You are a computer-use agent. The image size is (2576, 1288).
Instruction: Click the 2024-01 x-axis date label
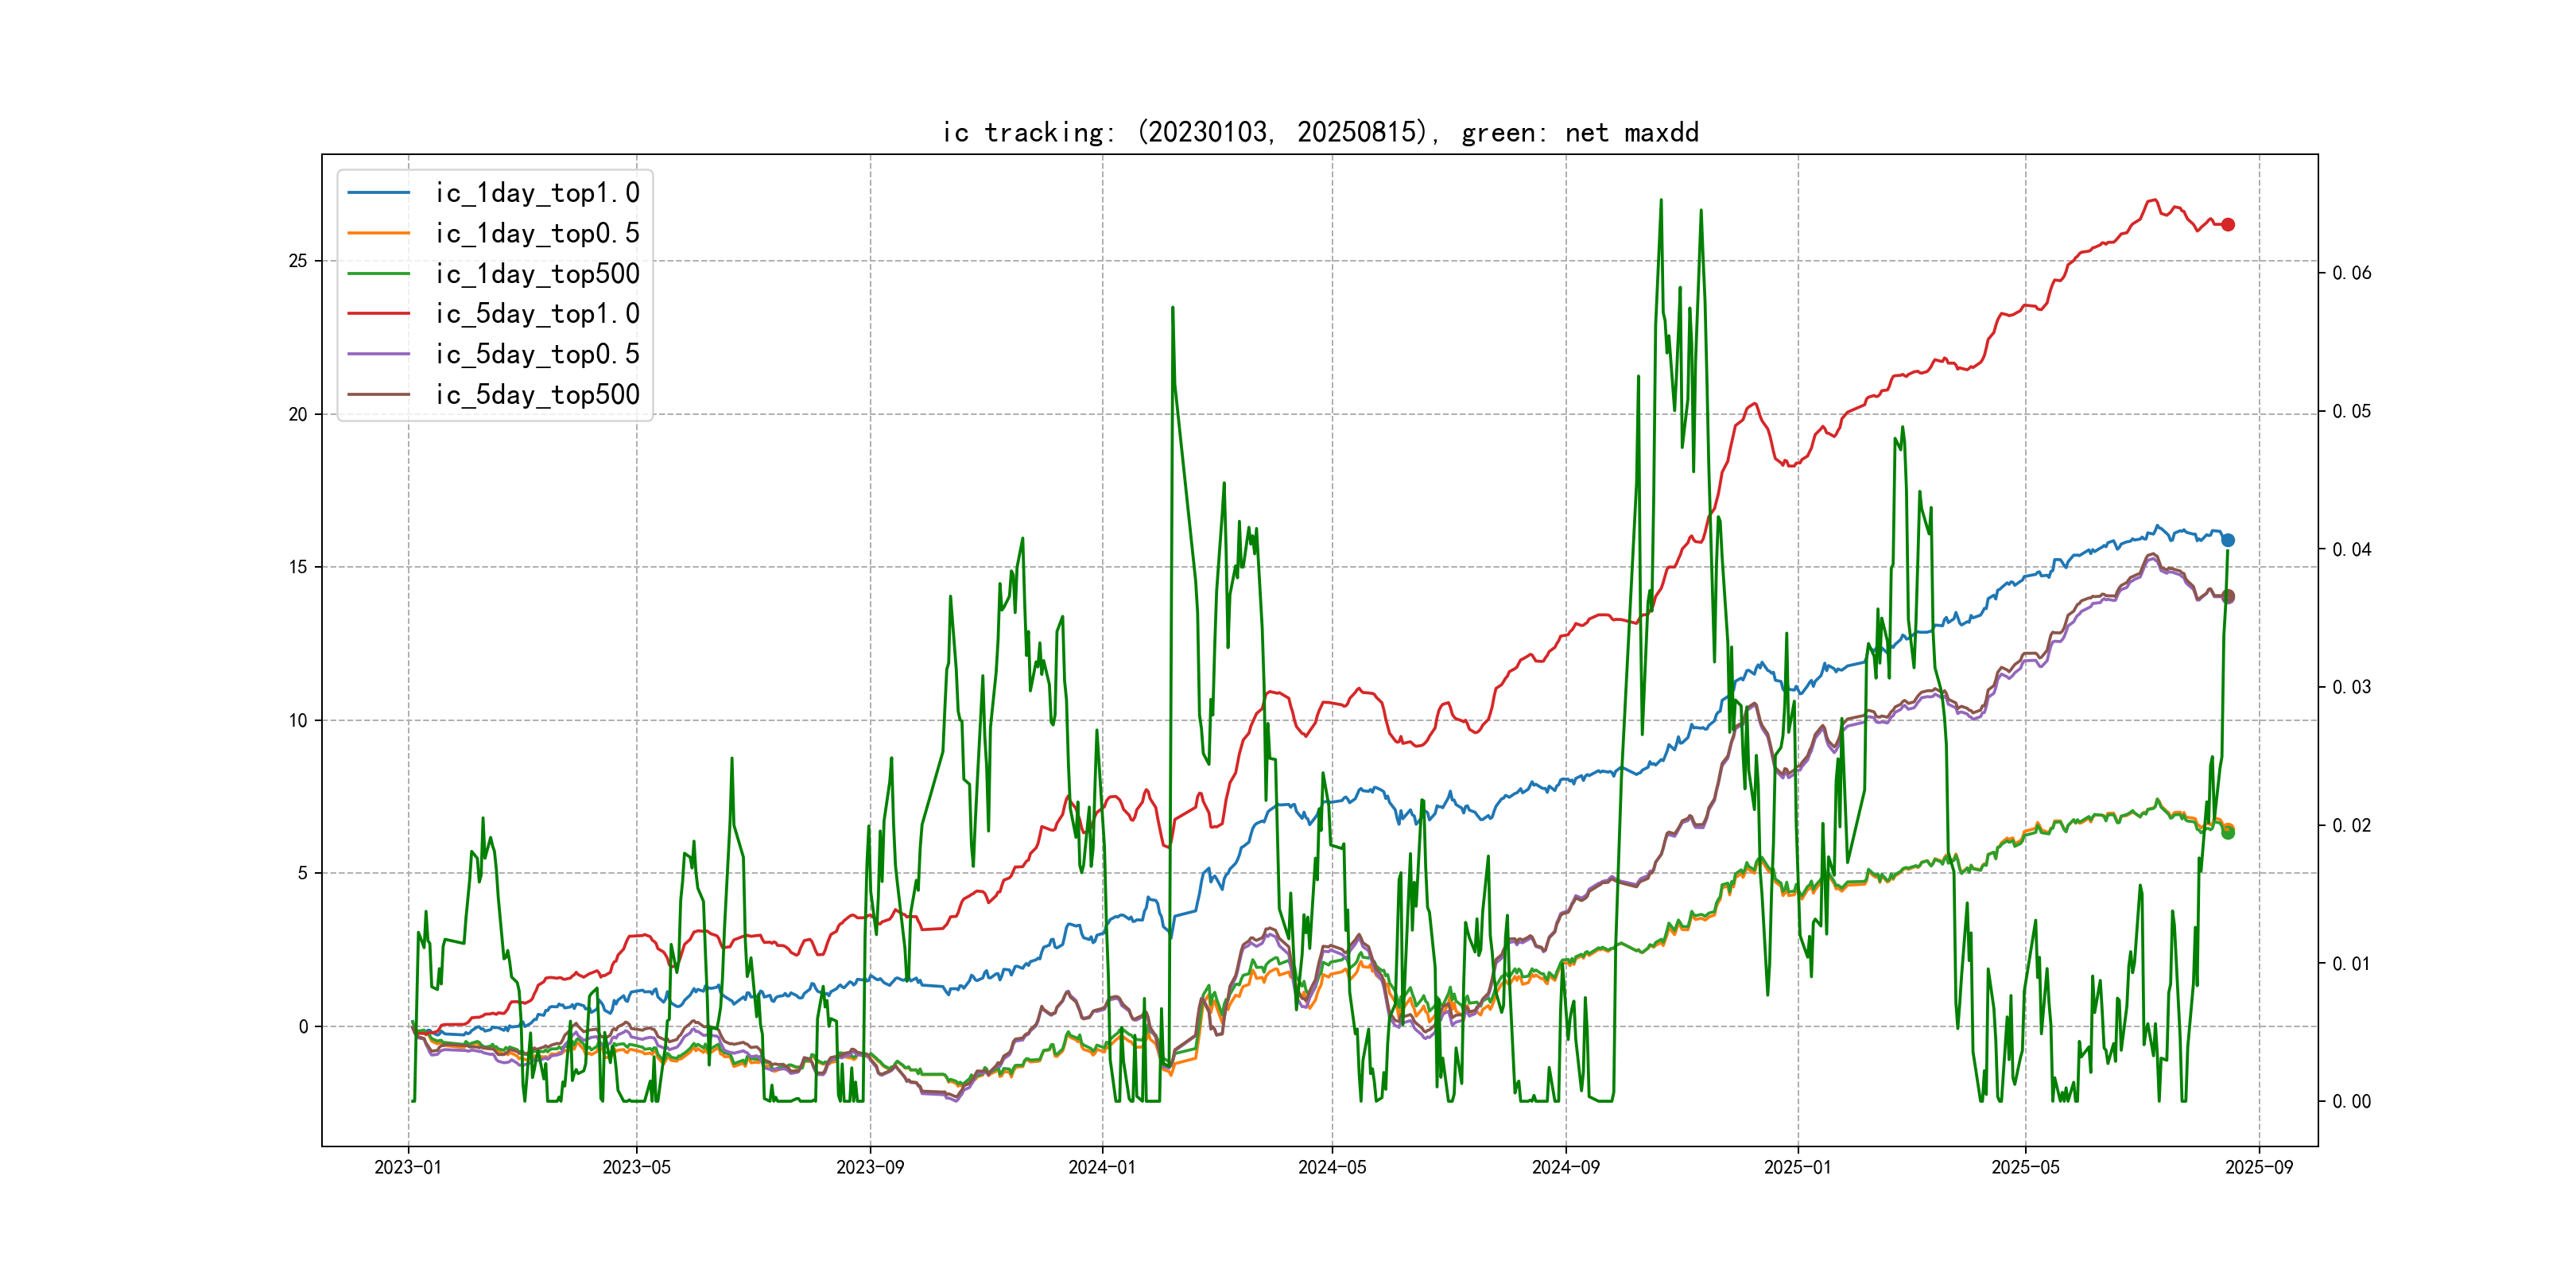point(1102,1167)
